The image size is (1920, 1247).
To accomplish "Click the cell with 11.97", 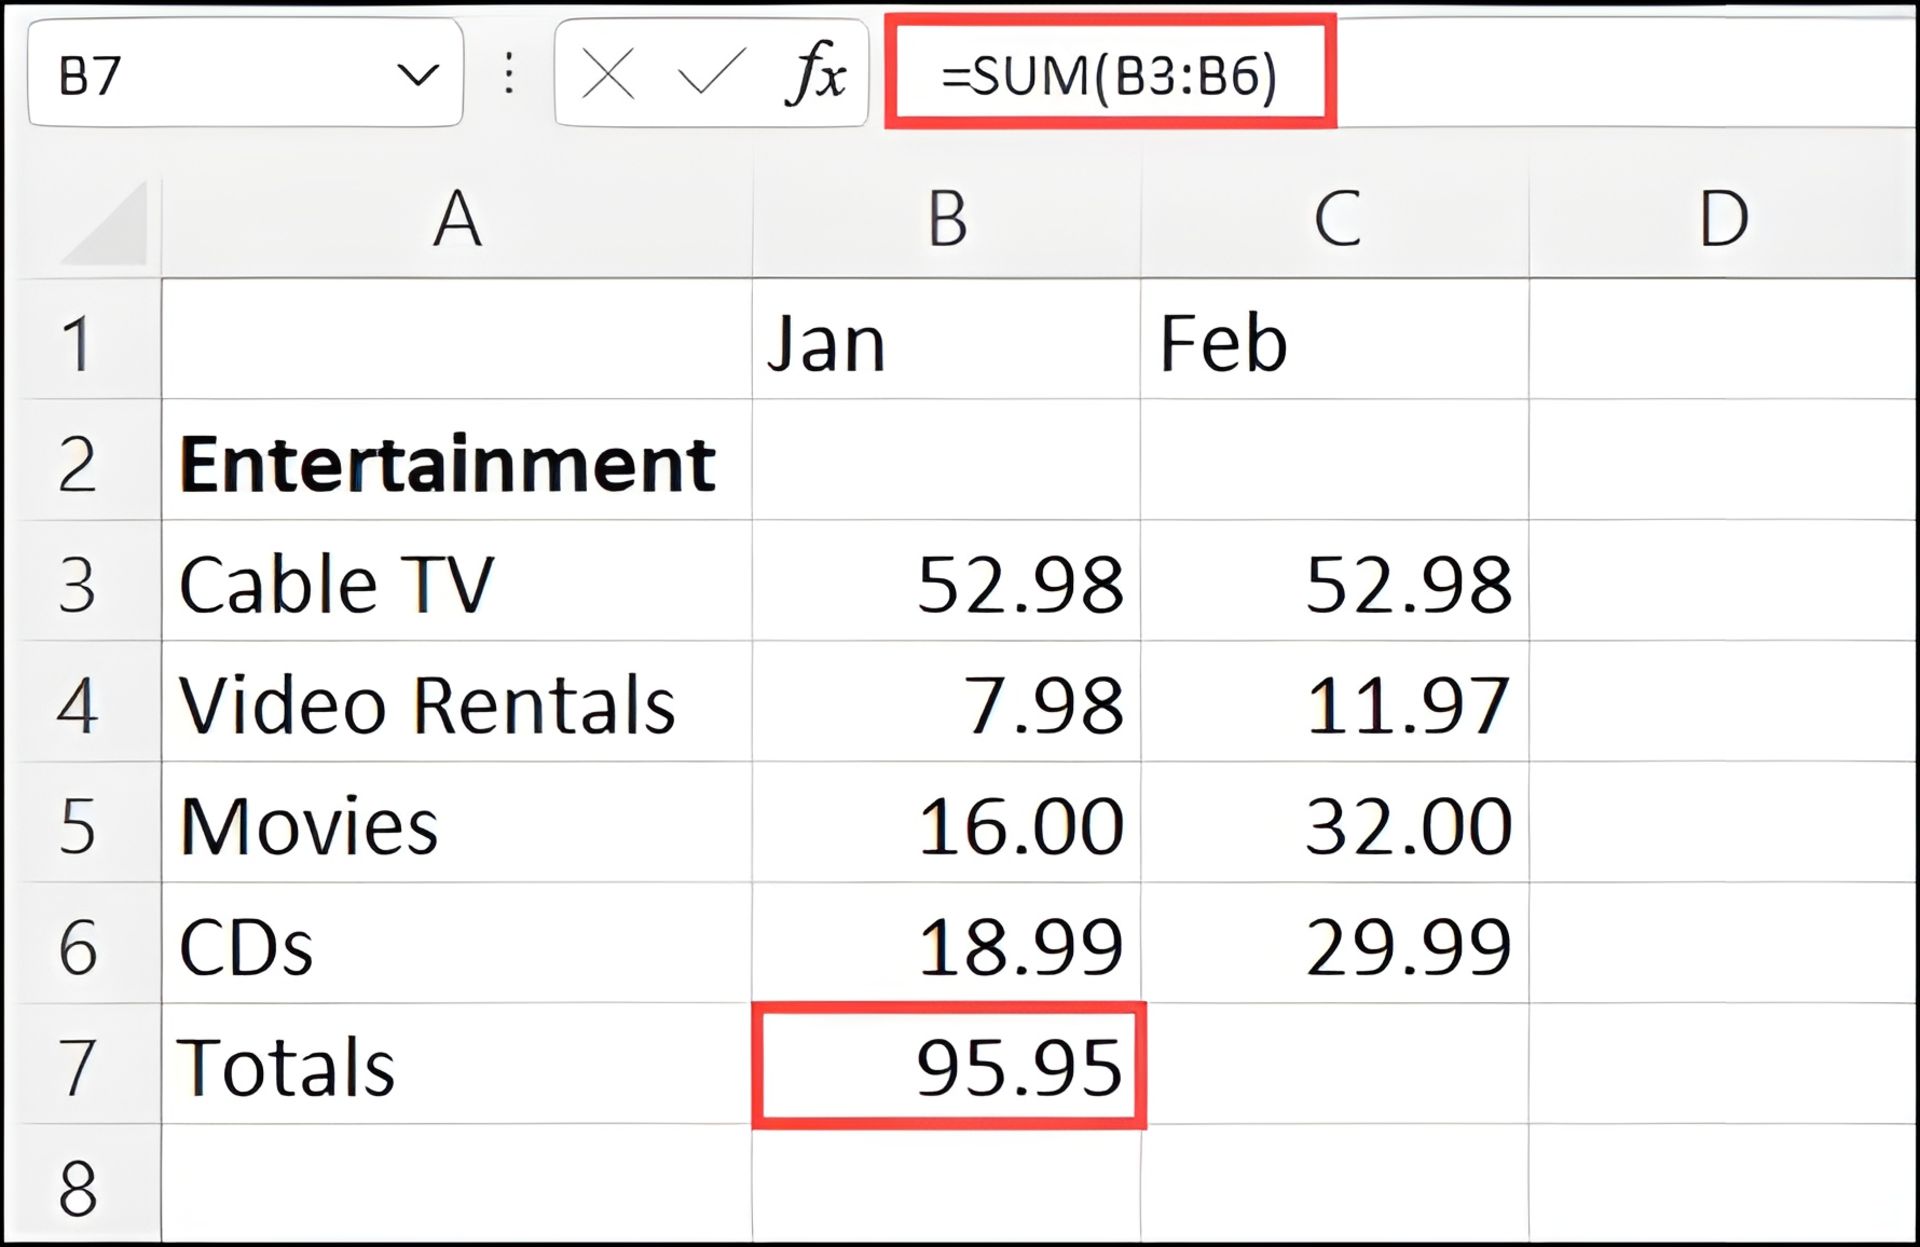I will (1335, 702).
